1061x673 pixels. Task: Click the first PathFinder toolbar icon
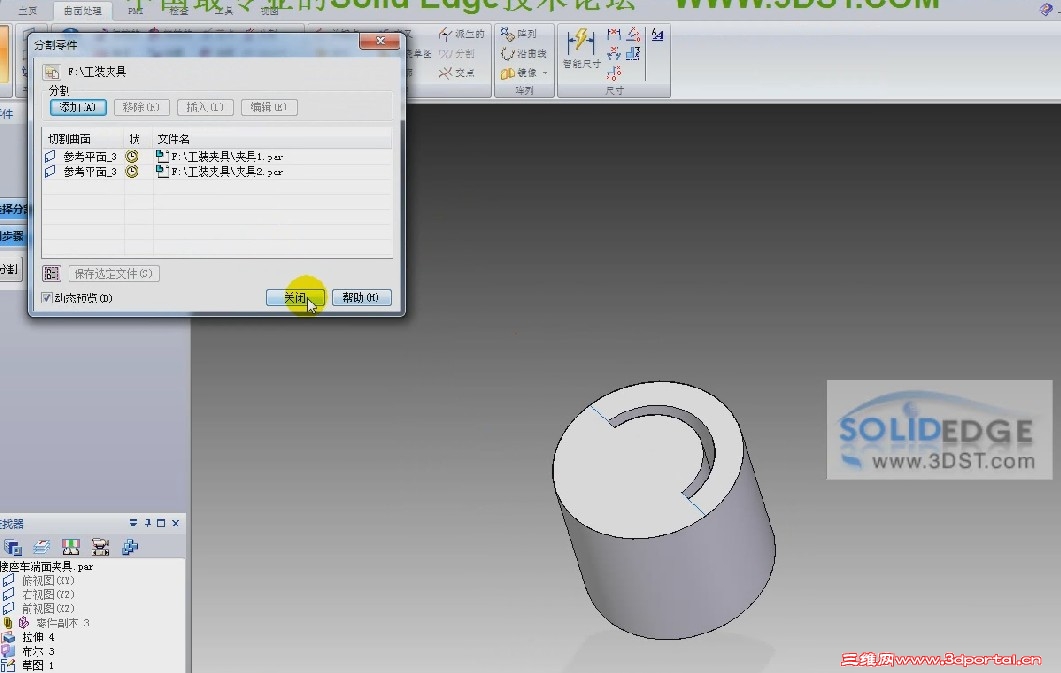click(13, 547)
